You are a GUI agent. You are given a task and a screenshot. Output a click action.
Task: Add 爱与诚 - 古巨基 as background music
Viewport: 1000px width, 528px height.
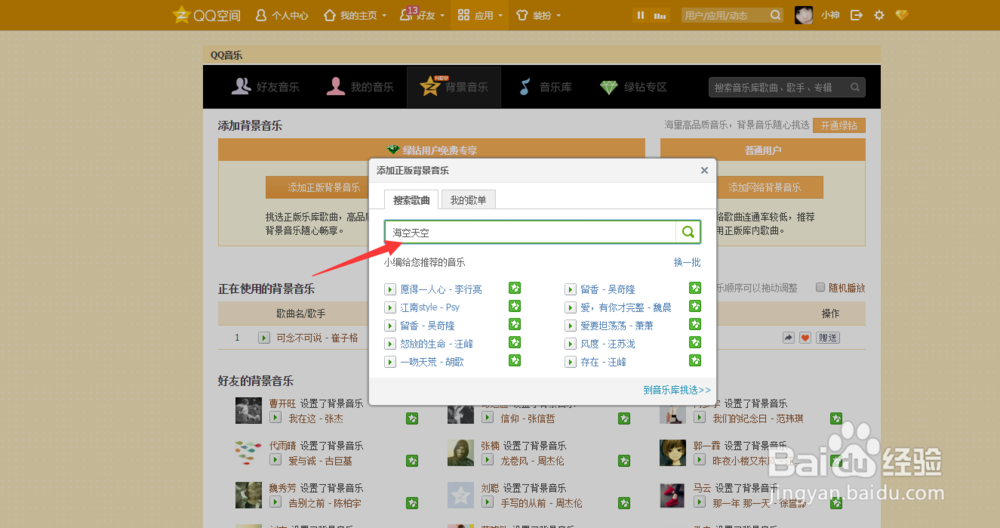pos(412,460)
